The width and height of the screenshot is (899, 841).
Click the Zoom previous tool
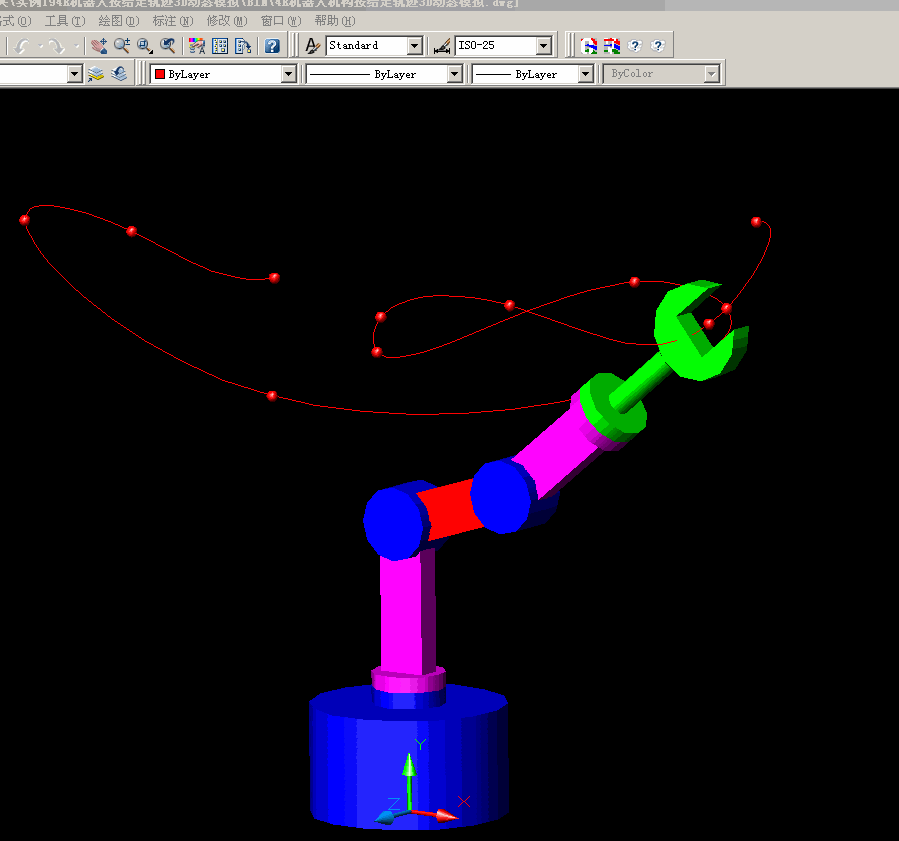click(167, 46)
